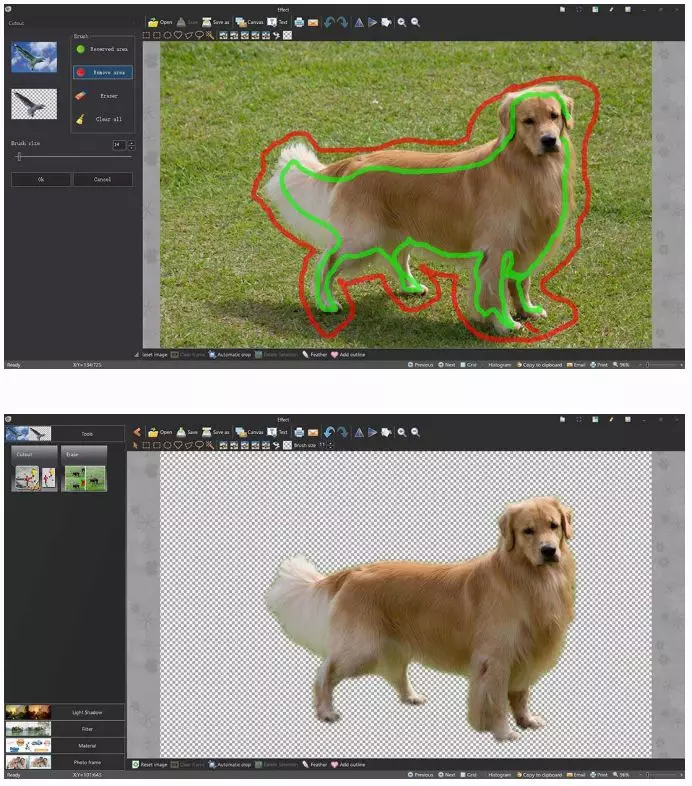Click the email envelope icon in the upper window toolbar
This screenshot has width=692, height=786.
(313, 22)
